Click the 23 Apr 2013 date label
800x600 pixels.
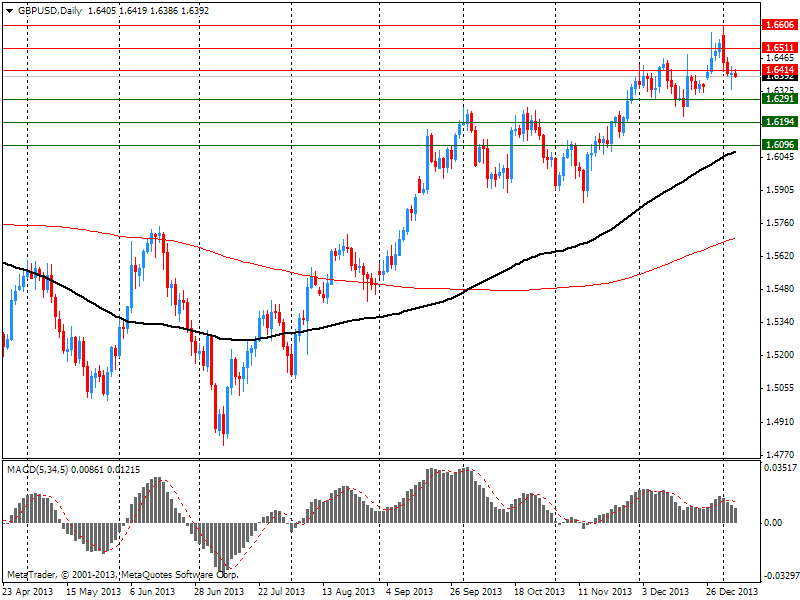pos(30,592)
